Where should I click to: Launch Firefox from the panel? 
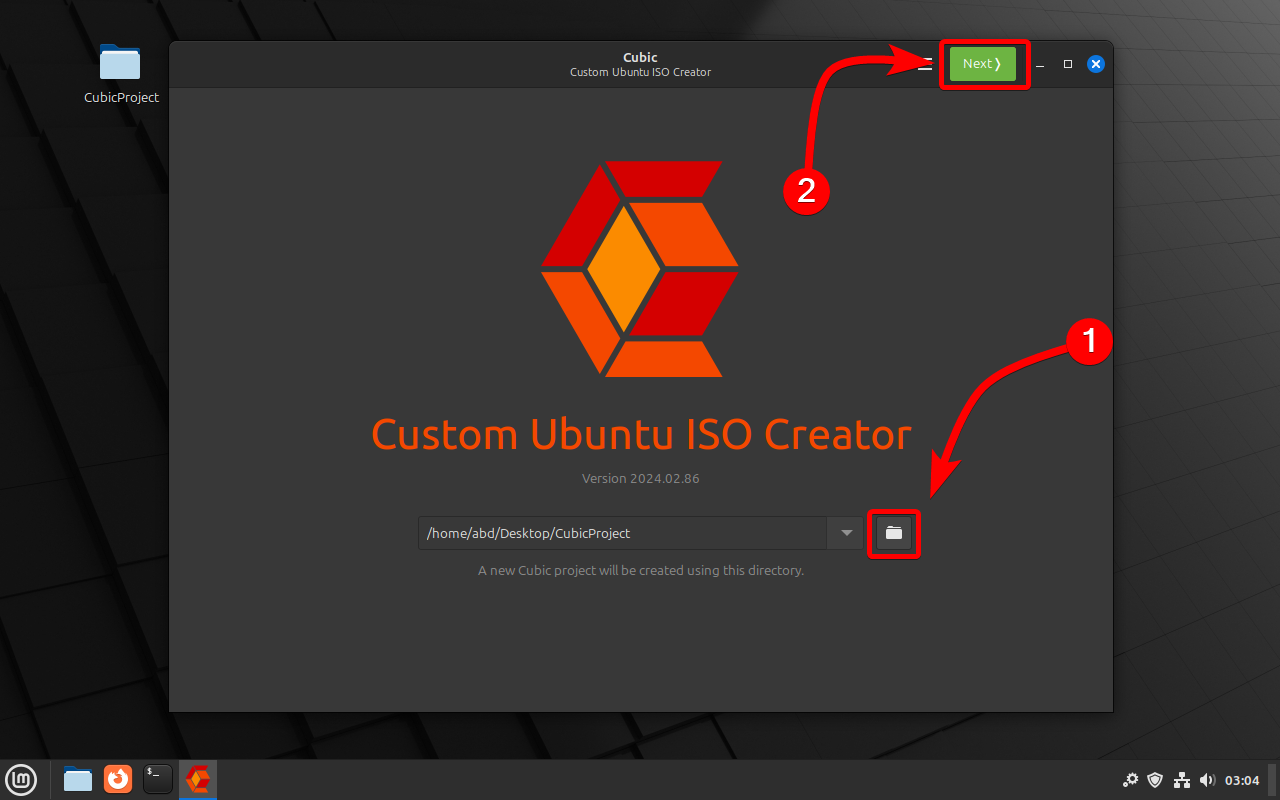[118, 779]
